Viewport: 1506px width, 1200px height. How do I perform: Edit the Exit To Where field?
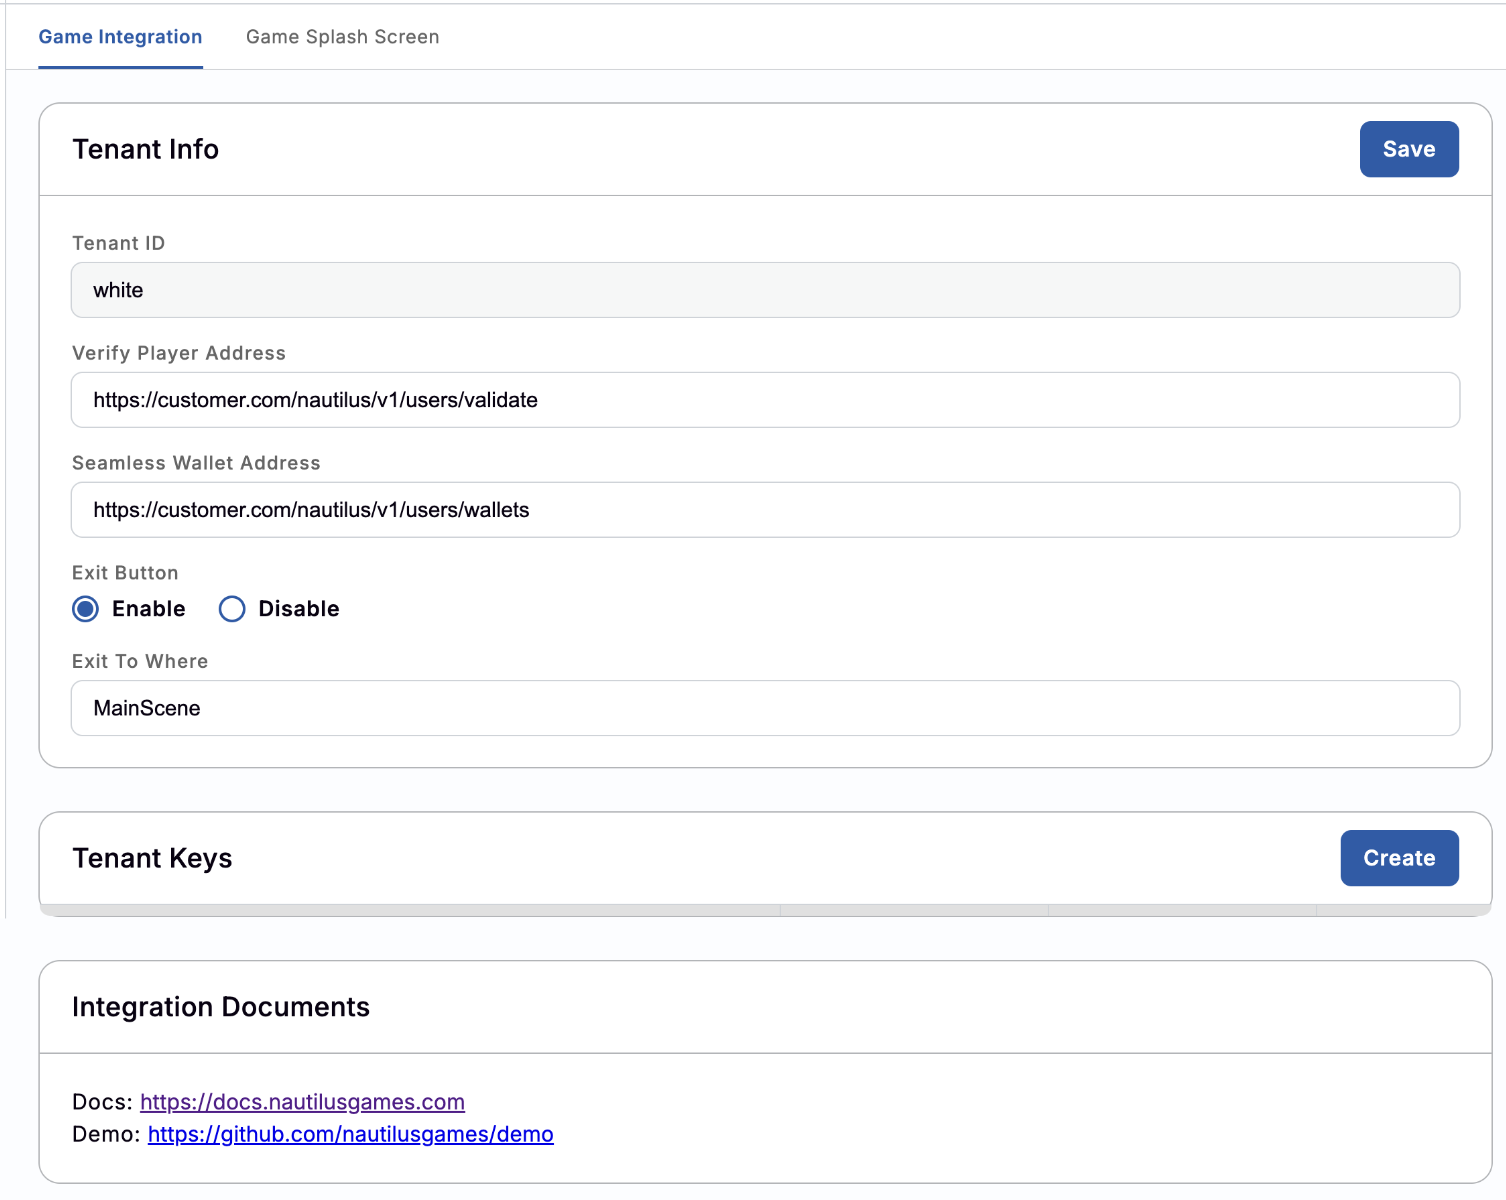765,708
